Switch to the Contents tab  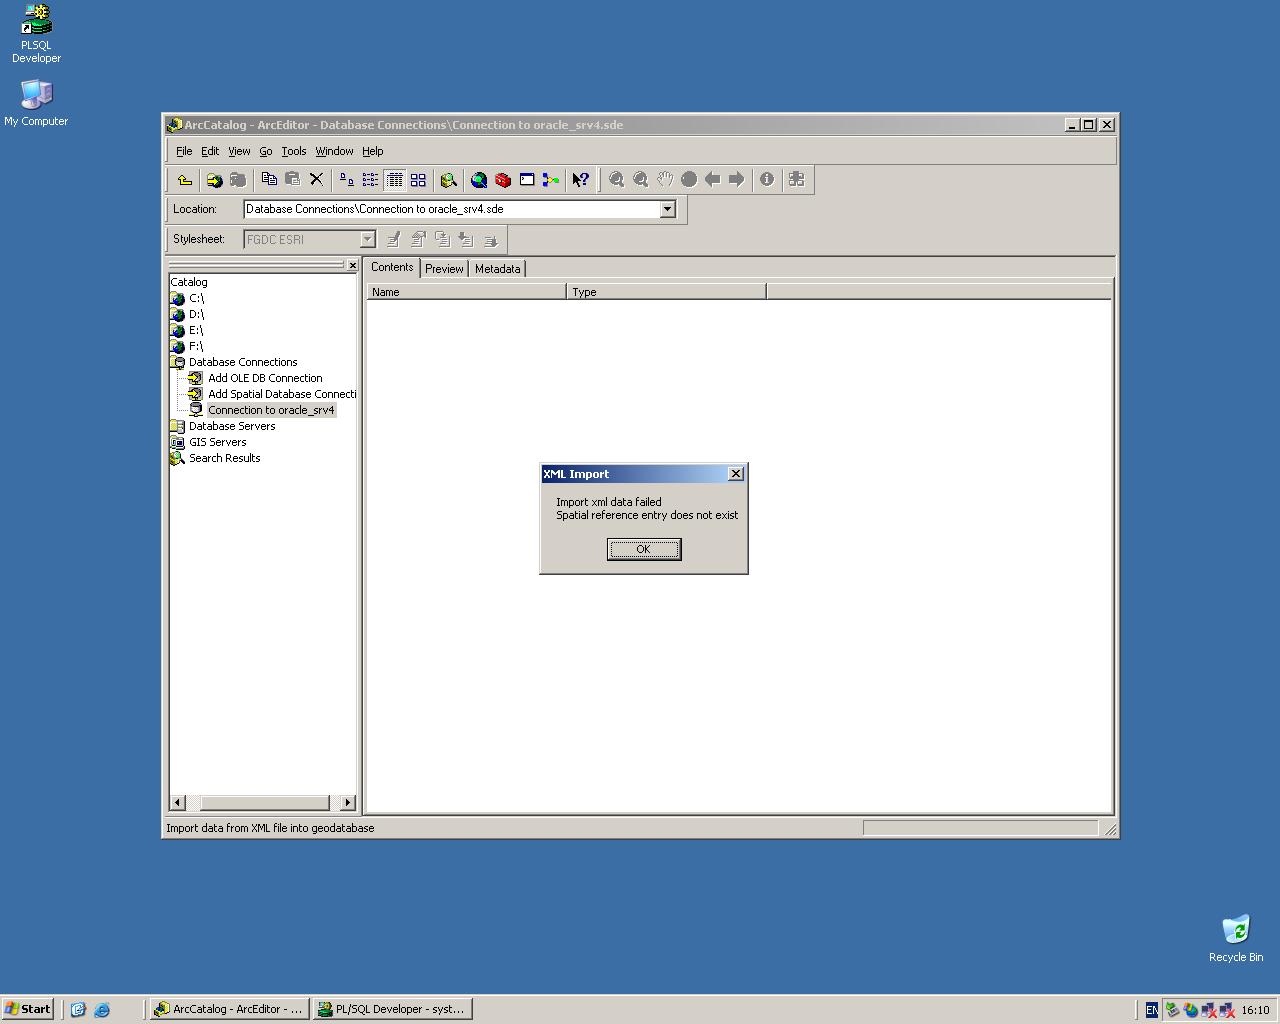[392, 267]
